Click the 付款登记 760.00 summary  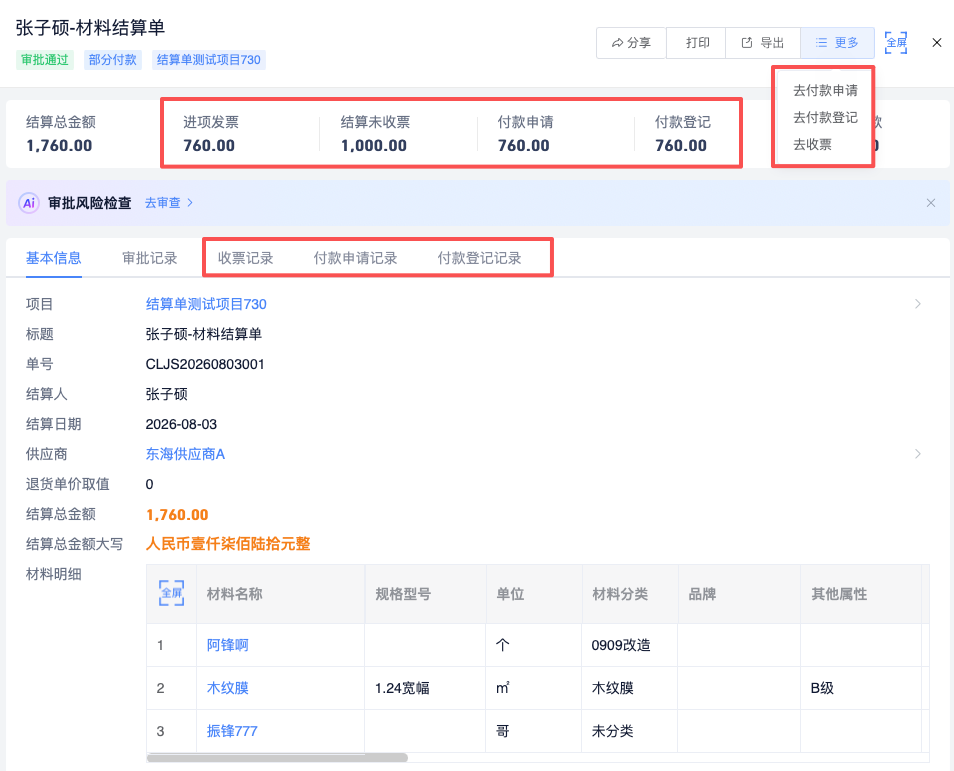point(682,134)
